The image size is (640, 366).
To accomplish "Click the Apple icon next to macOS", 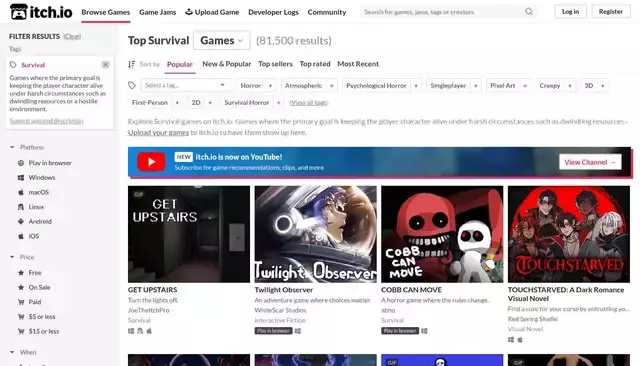I will pyautogui.click(x=21, y=192).
